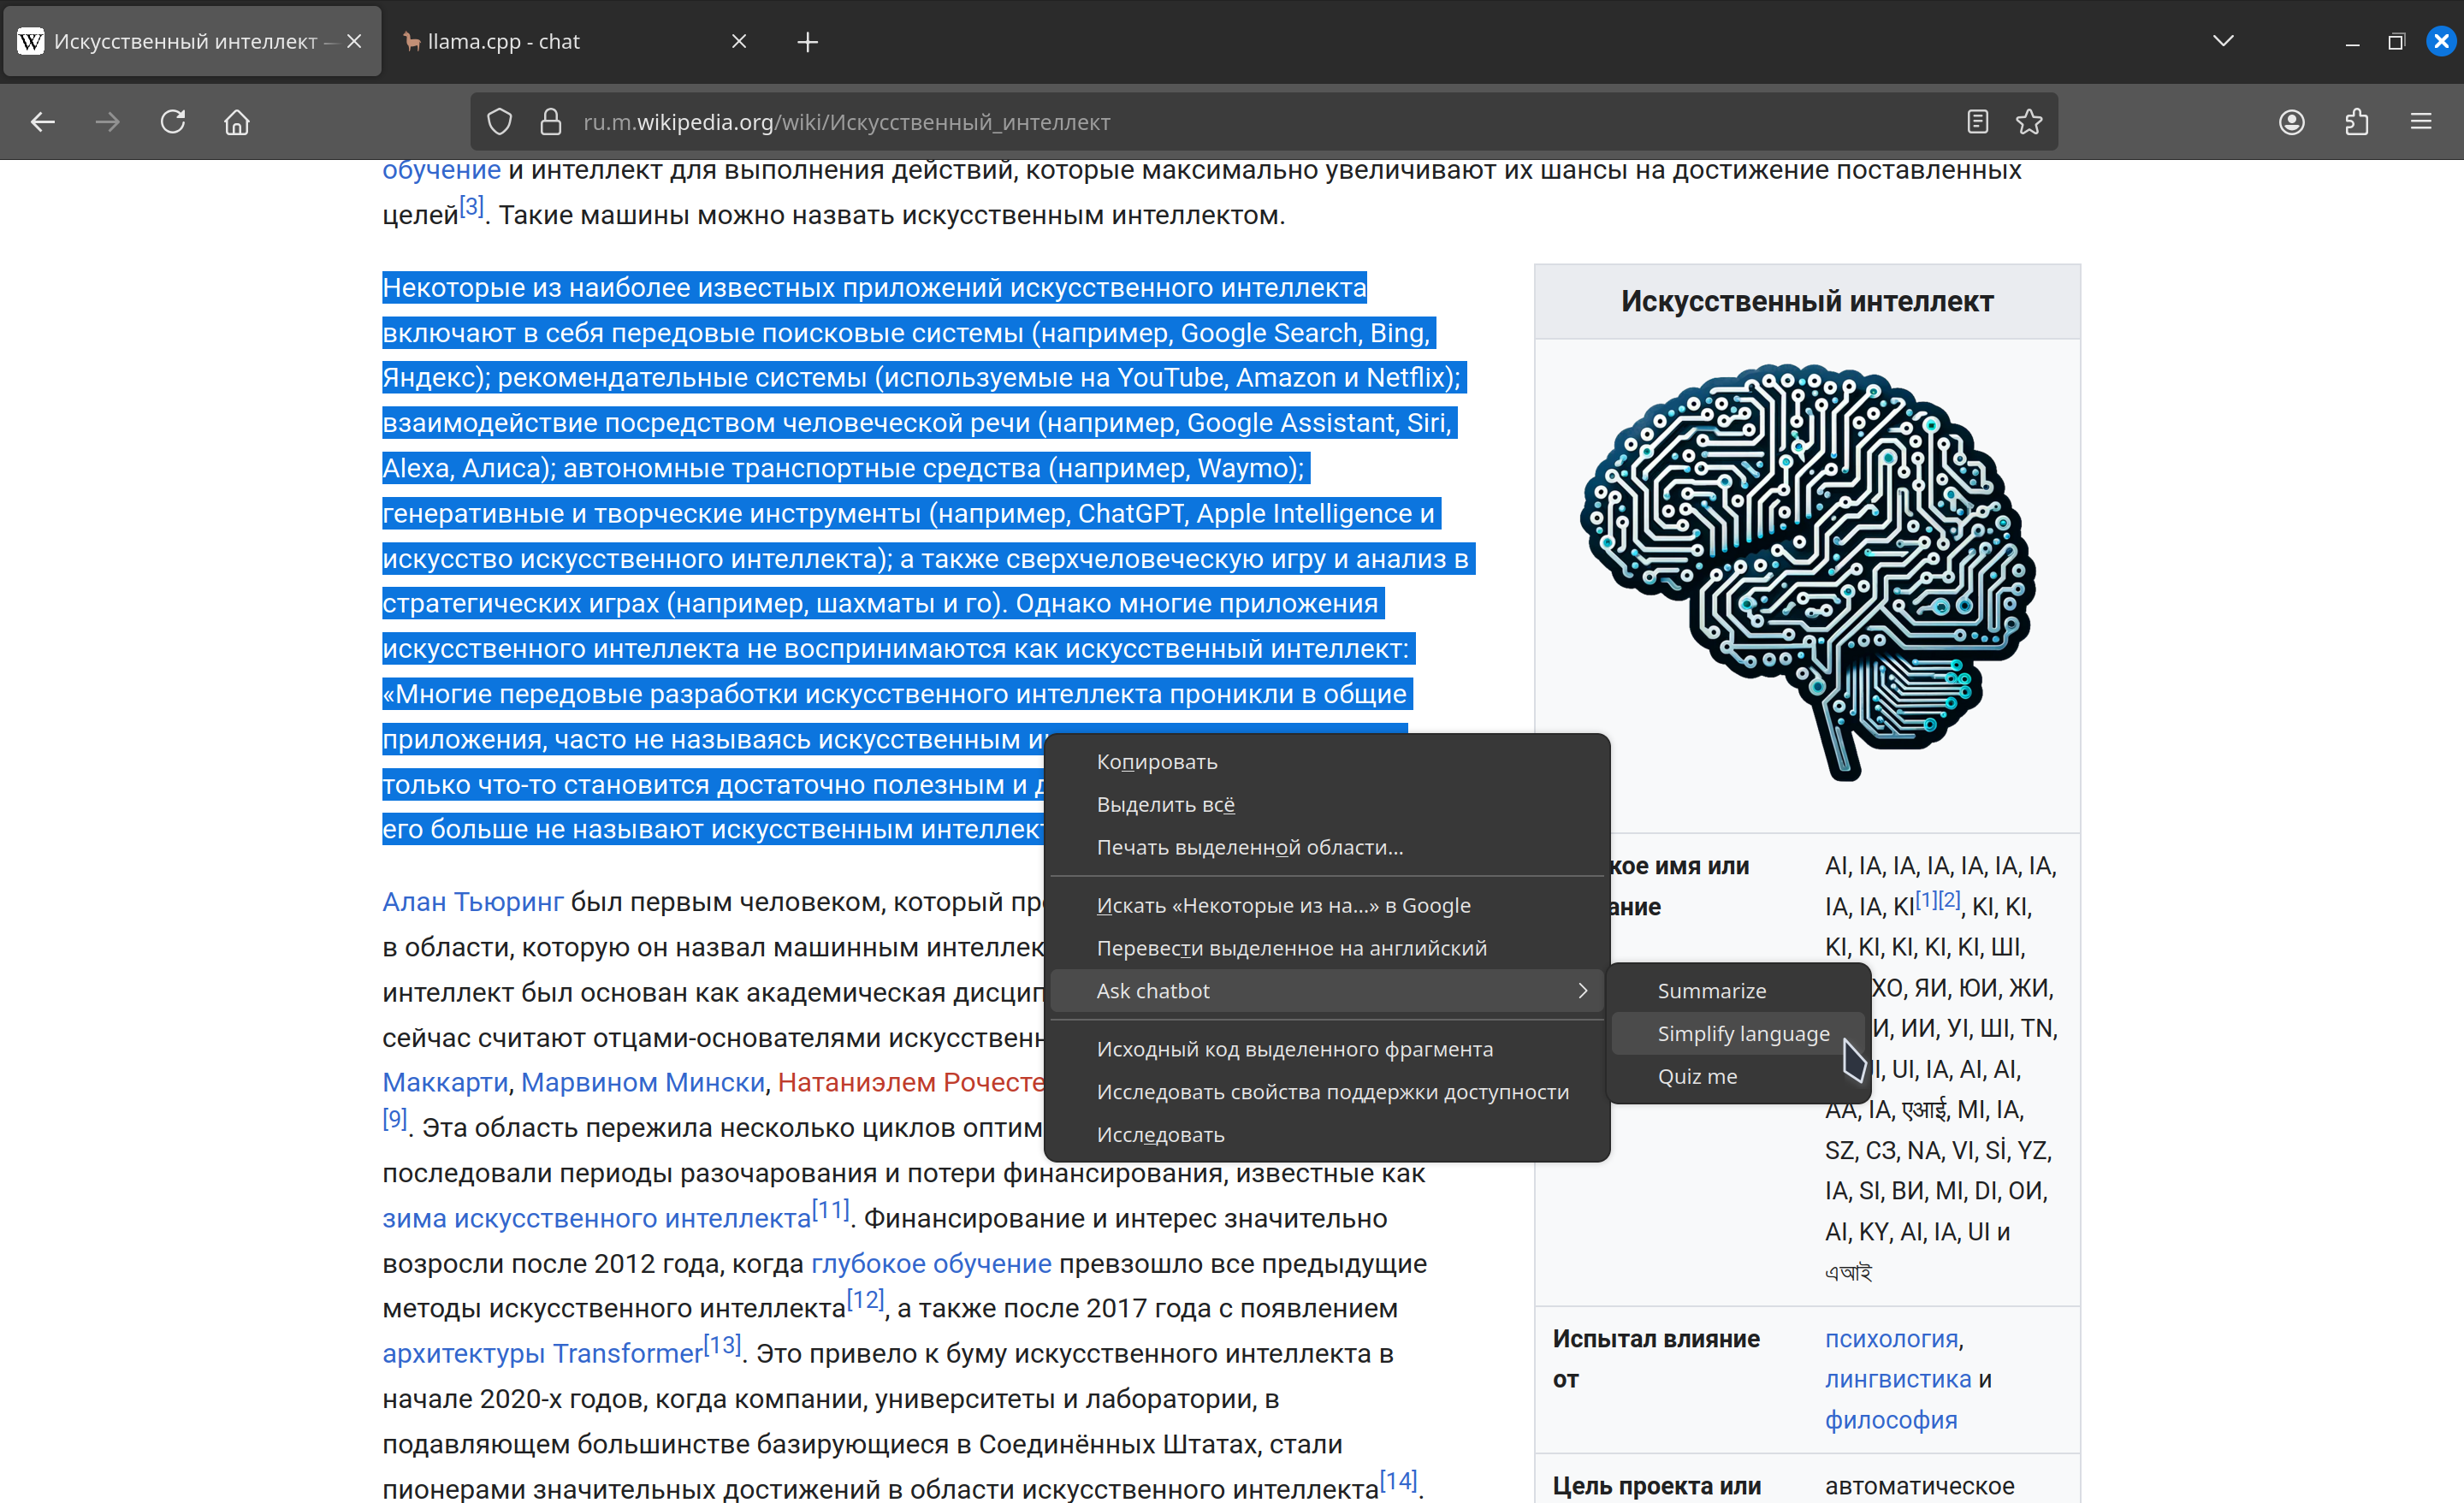Click Копировать in the context menu
Viewport: 2464px width, 1503px height.
tap(1156, 762)
